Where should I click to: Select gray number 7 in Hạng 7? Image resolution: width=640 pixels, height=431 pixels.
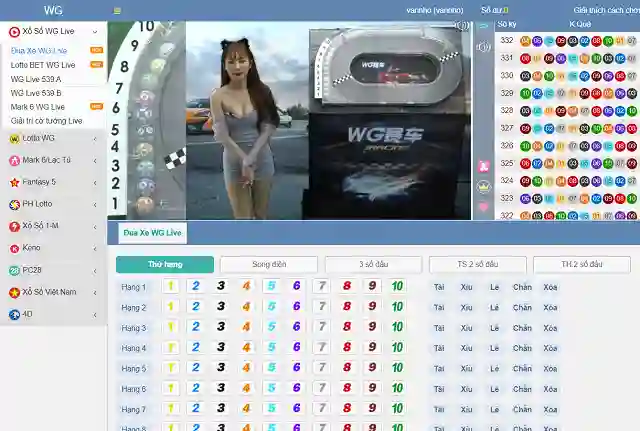(322, 409)
